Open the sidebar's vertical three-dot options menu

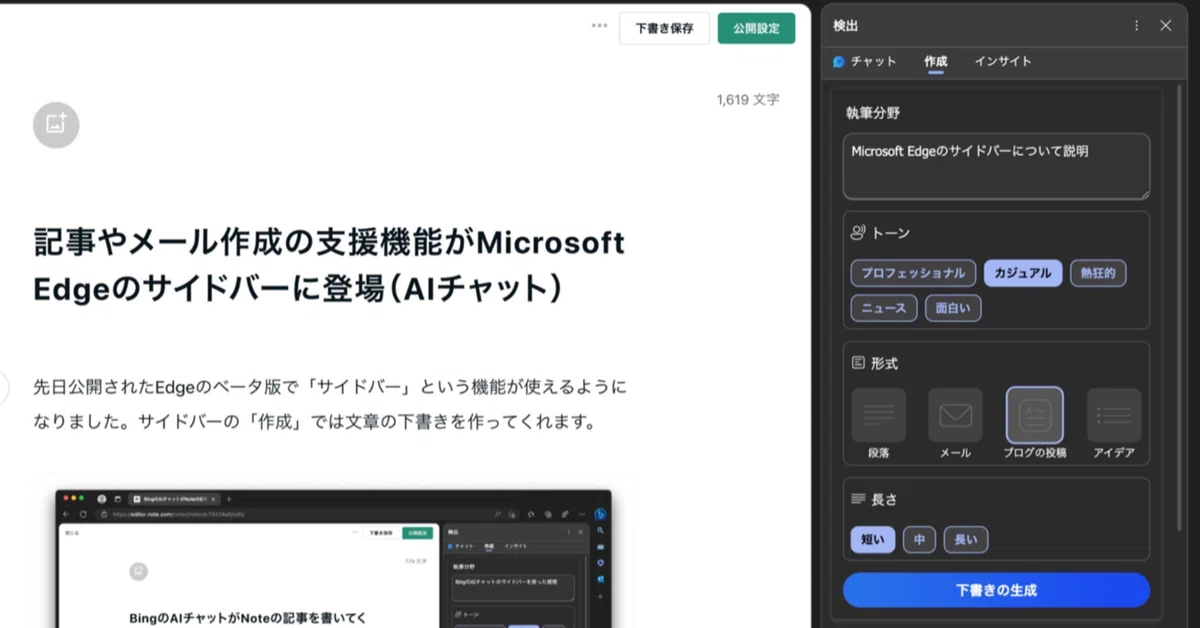(1136, 26)
